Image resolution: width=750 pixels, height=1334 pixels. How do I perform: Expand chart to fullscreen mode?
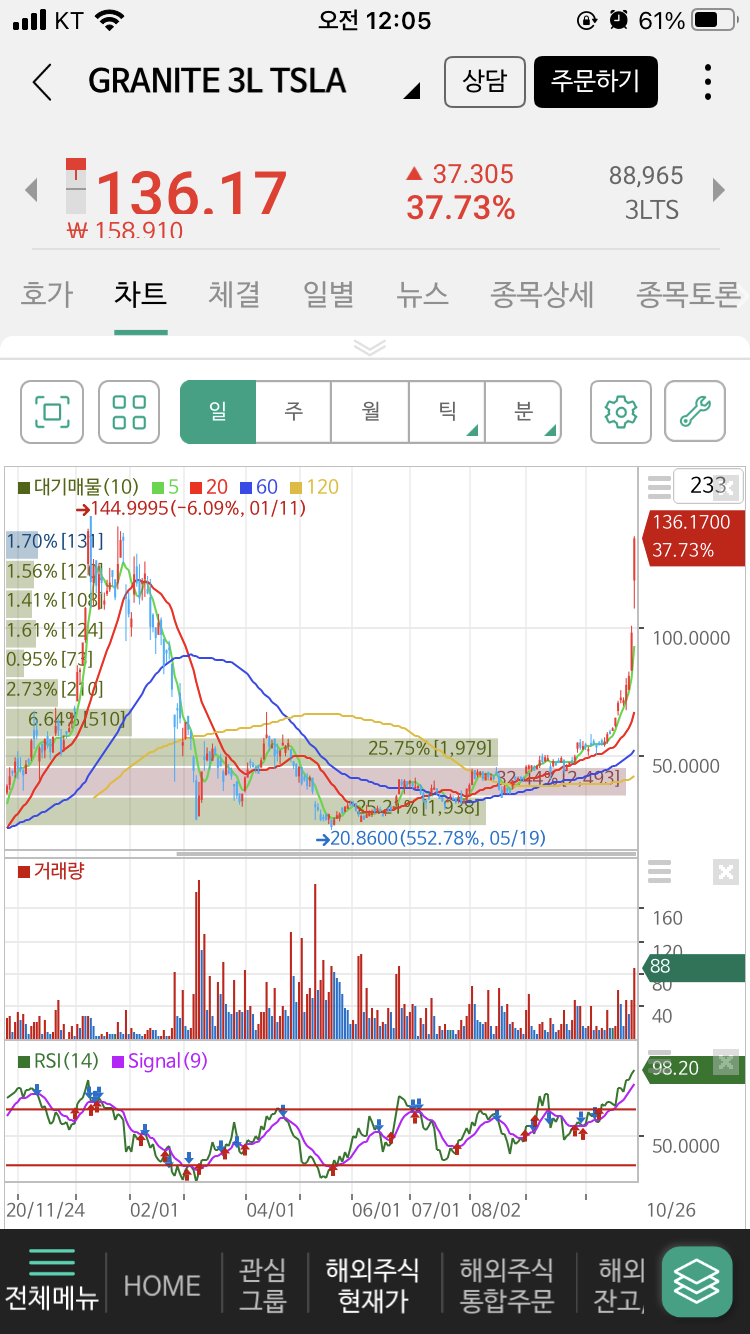52,411
